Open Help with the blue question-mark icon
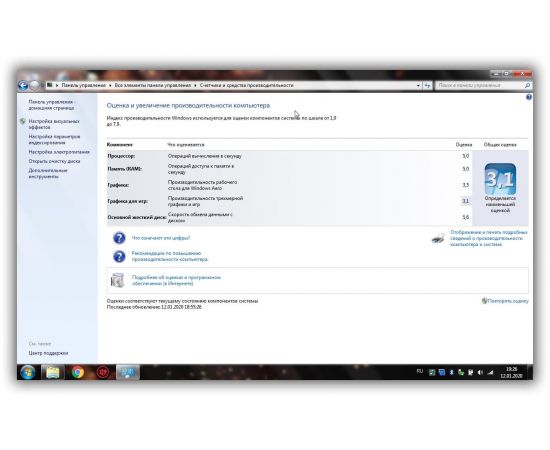This screenshot has height=450, width=550. click(529, 97)
